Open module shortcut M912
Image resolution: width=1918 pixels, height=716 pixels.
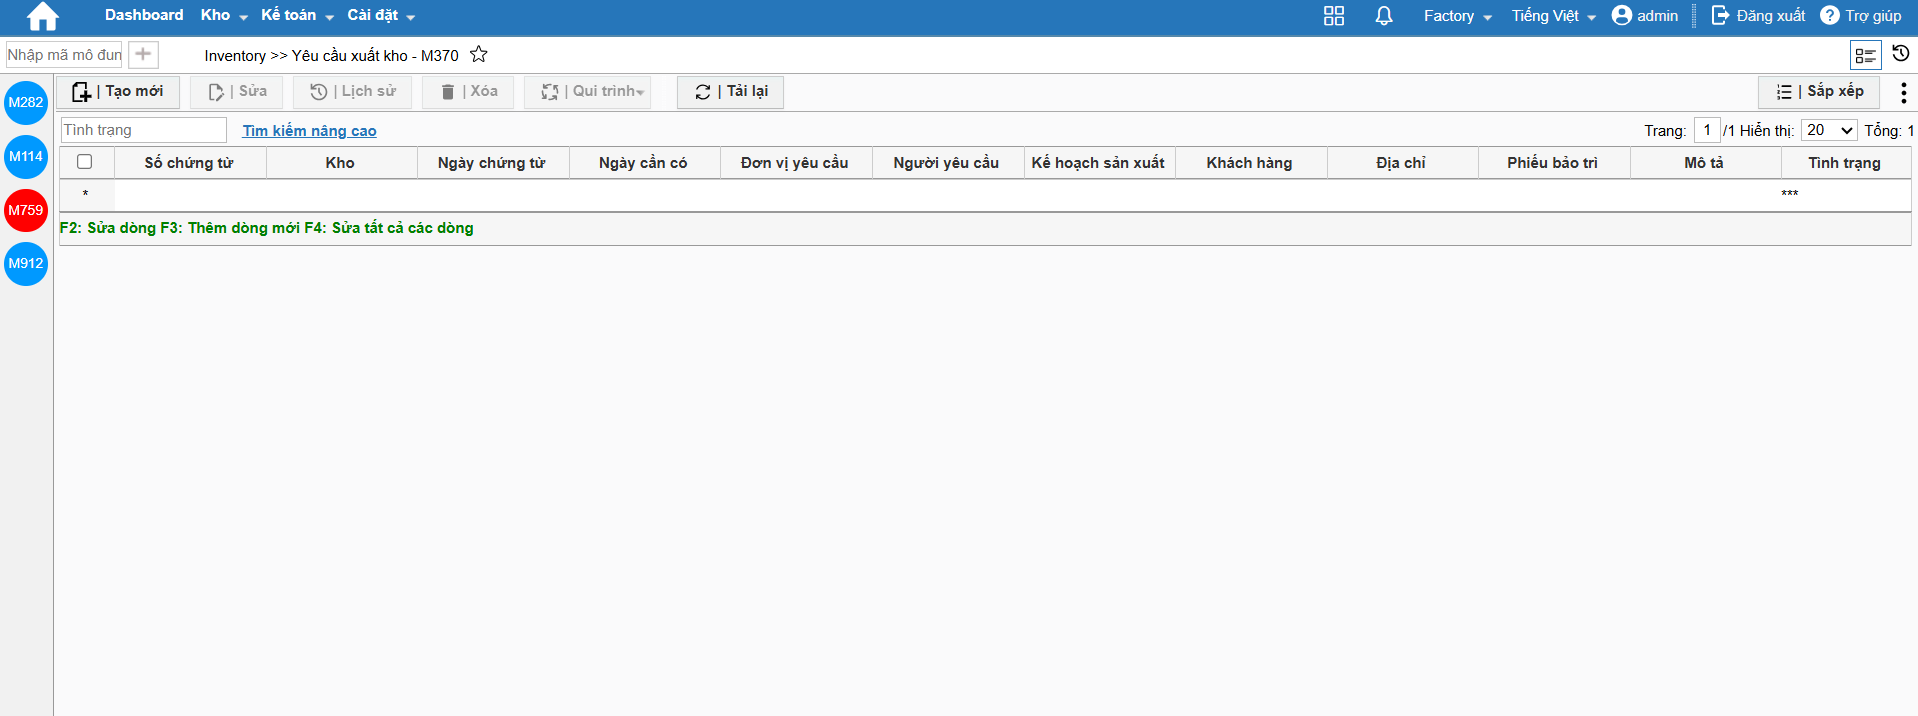coord(26,263)
